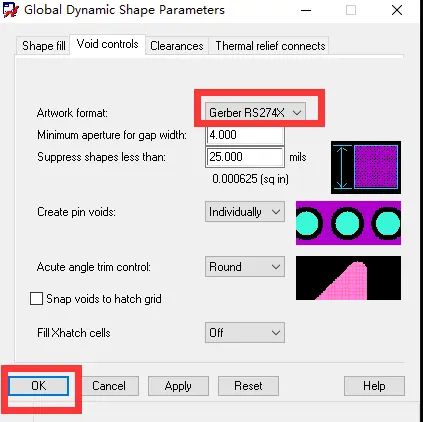This screenshot has width=423, height=422.
Task: Open Help for this dialog
Action: tap(374, 386)
